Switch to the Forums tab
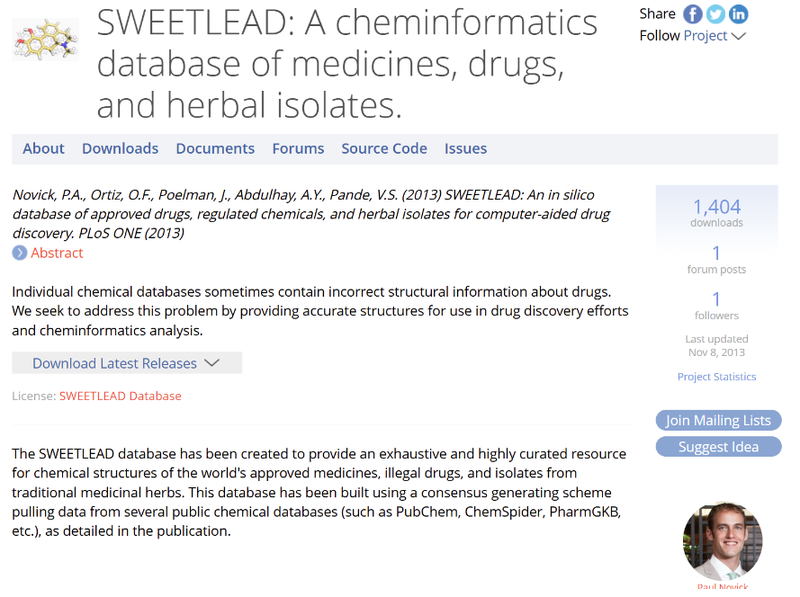Viewport: 800px width, 597px height. pos(298,148)
